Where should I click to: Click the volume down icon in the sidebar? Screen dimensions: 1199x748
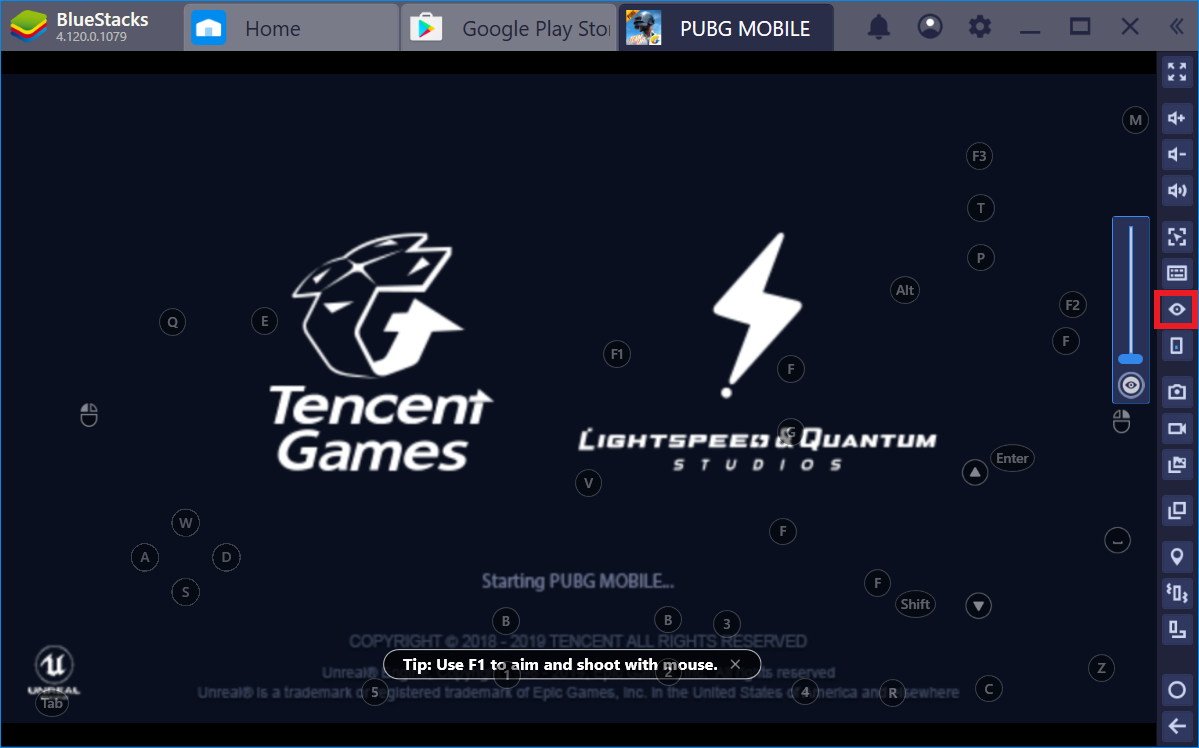coord(1177,154)
